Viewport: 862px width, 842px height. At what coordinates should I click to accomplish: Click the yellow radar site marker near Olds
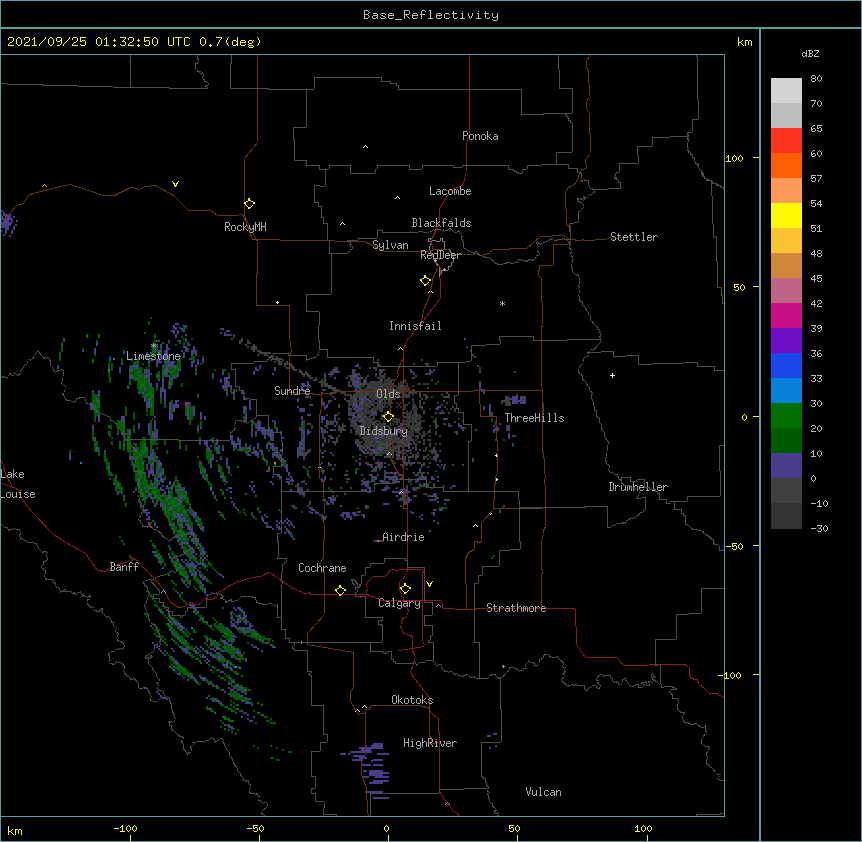pos(388,417)
